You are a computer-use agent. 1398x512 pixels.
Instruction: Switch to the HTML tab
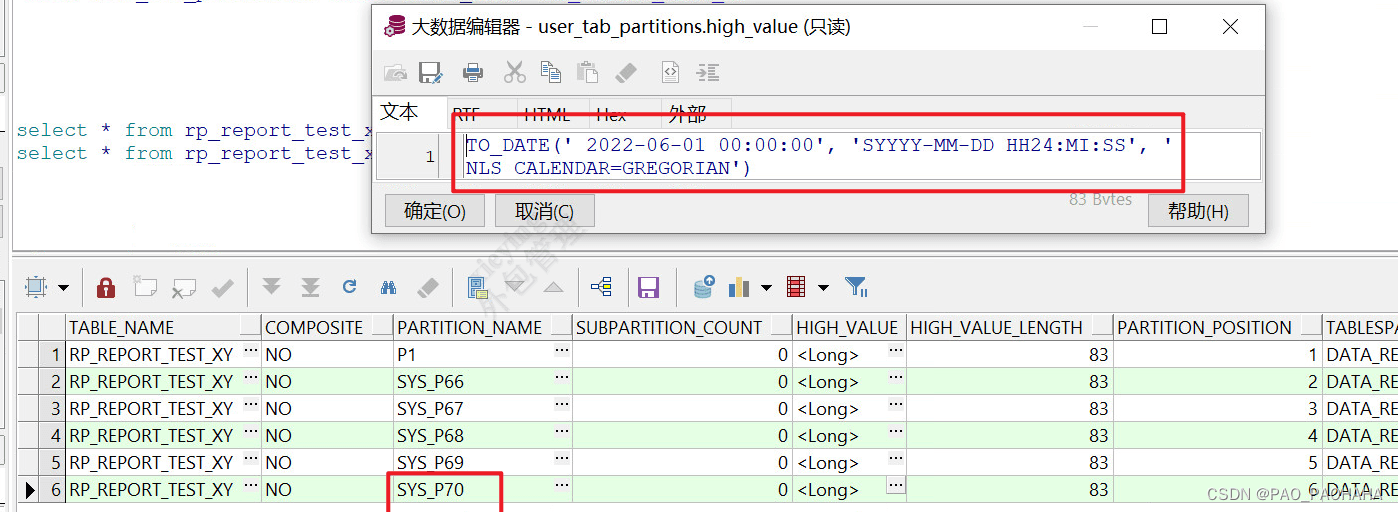click(547, 114)
